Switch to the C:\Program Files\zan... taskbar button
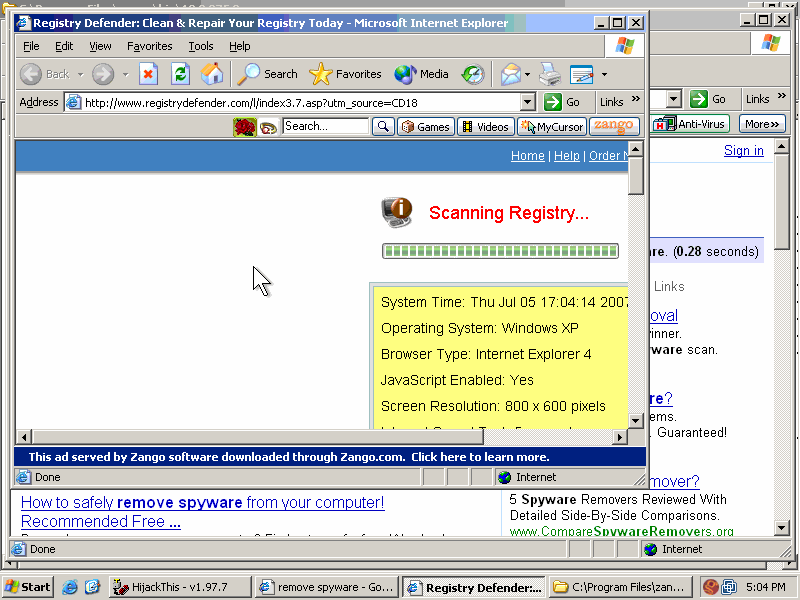Image resolution: width=800 pixels, height=600 pixels. [620, 587]
